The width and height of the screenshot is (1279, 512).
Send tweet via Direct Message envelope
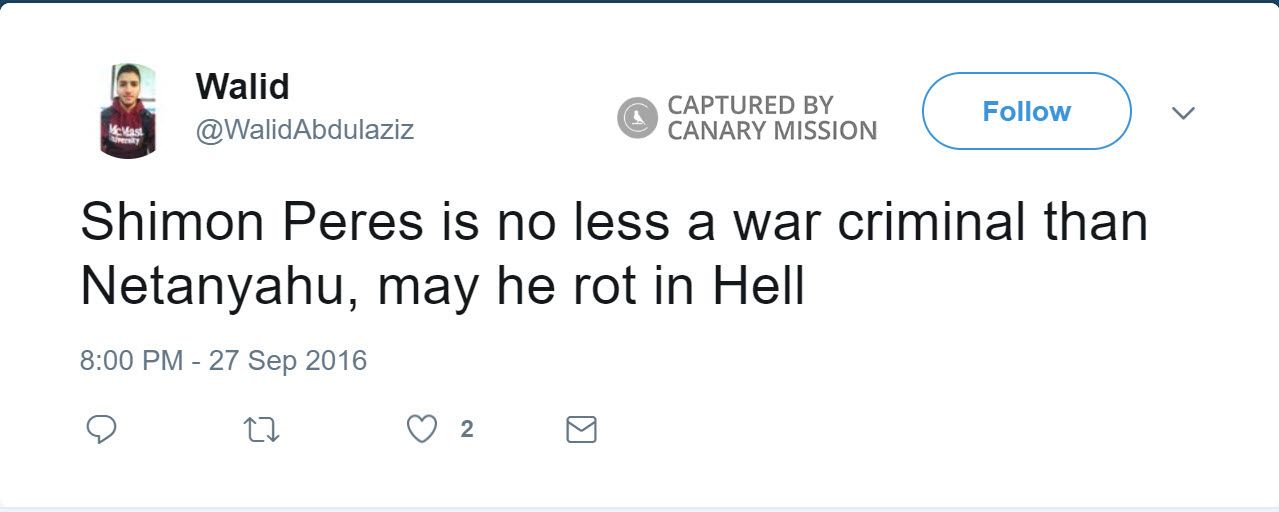(x=581, y=430)
